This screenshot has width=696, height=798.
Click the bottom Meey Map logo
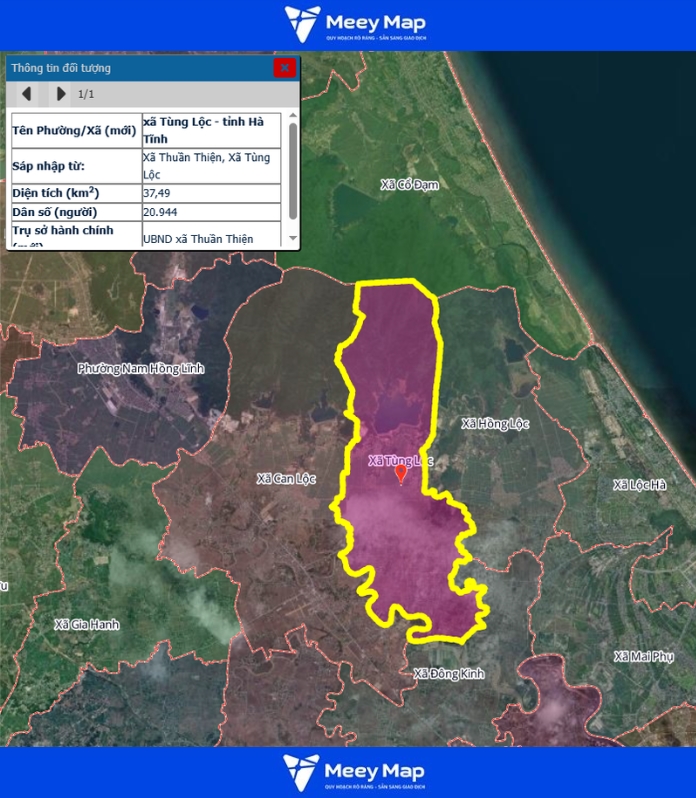click(x=354, y=773)
